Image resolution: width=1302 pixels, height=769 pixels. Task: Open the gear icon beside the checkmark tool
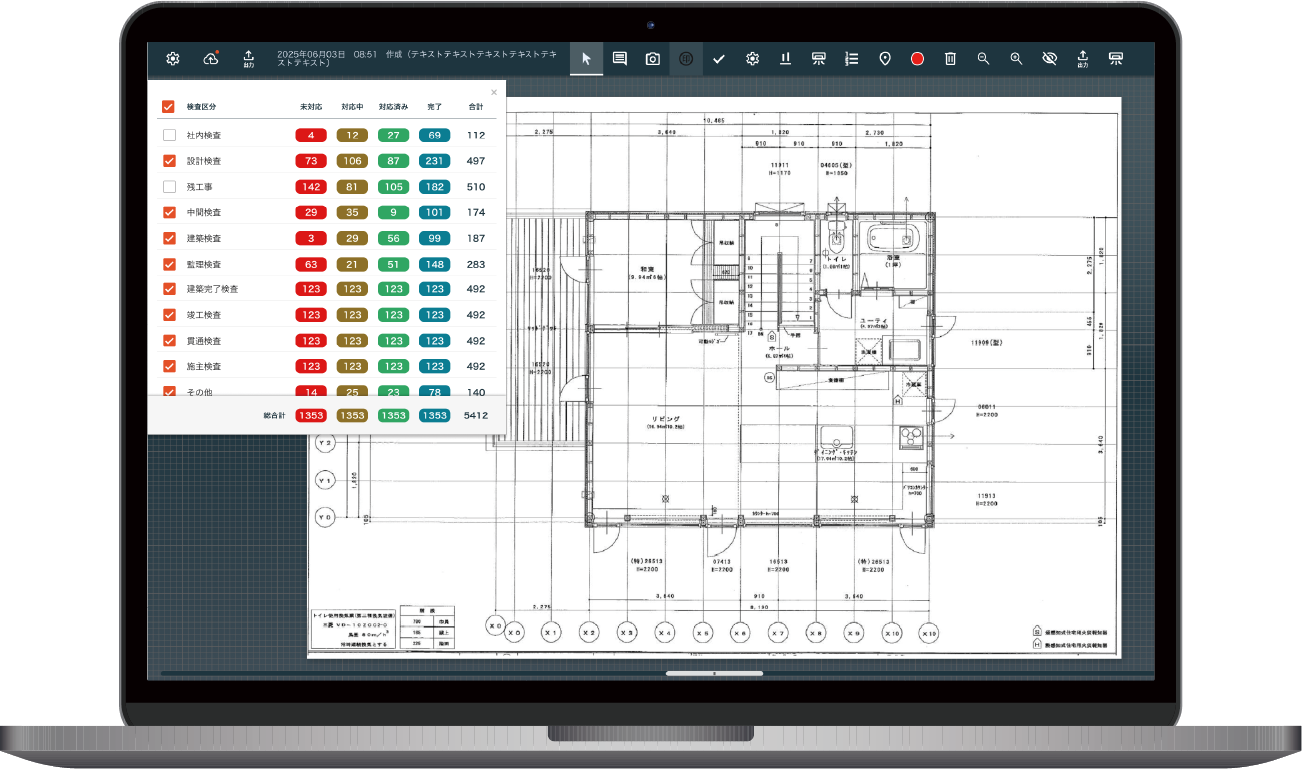coord(752,59)
